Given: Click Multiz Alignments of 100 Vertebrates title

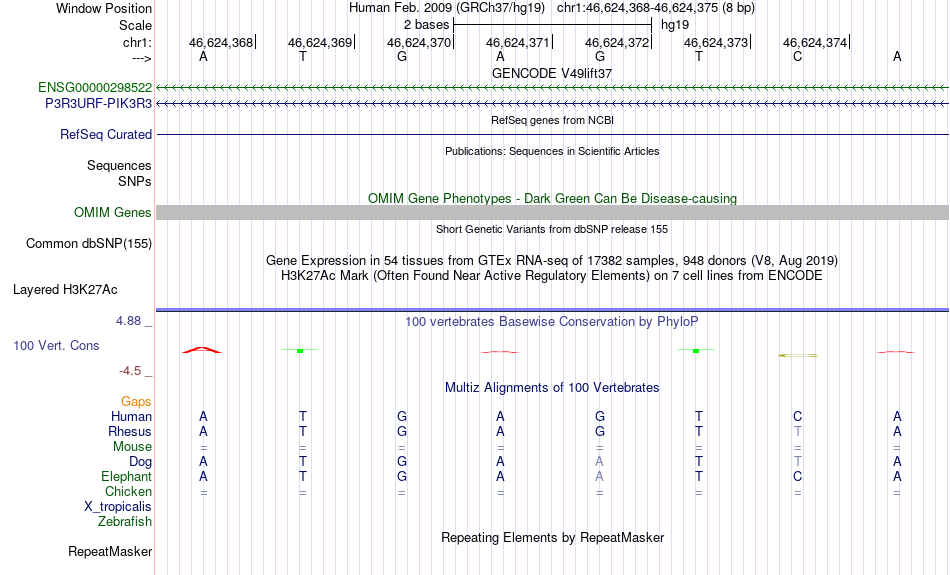Looking at the screenshot, I should click(552, 388).
